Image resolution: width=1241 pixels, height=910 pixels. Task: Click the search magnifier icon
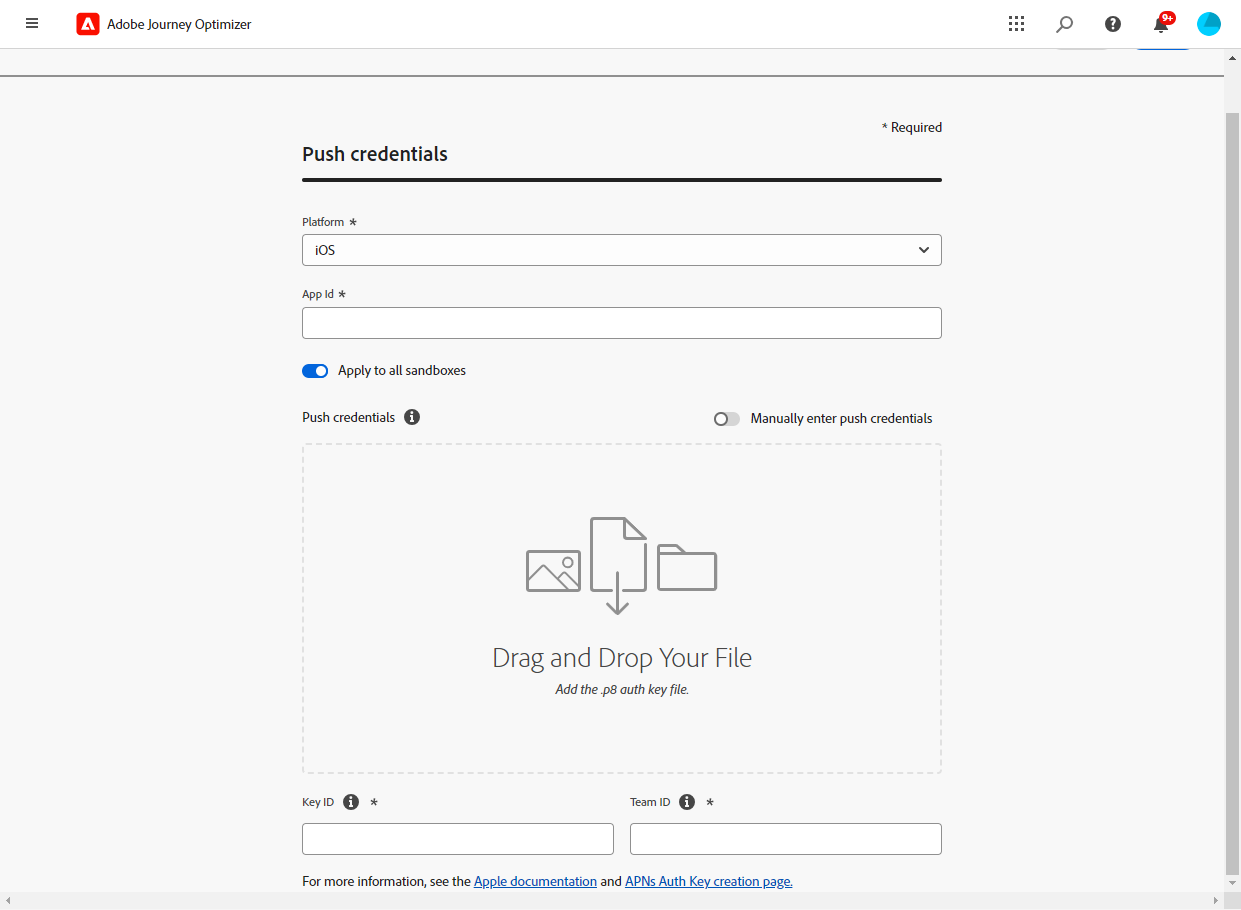click(1065, 24)
